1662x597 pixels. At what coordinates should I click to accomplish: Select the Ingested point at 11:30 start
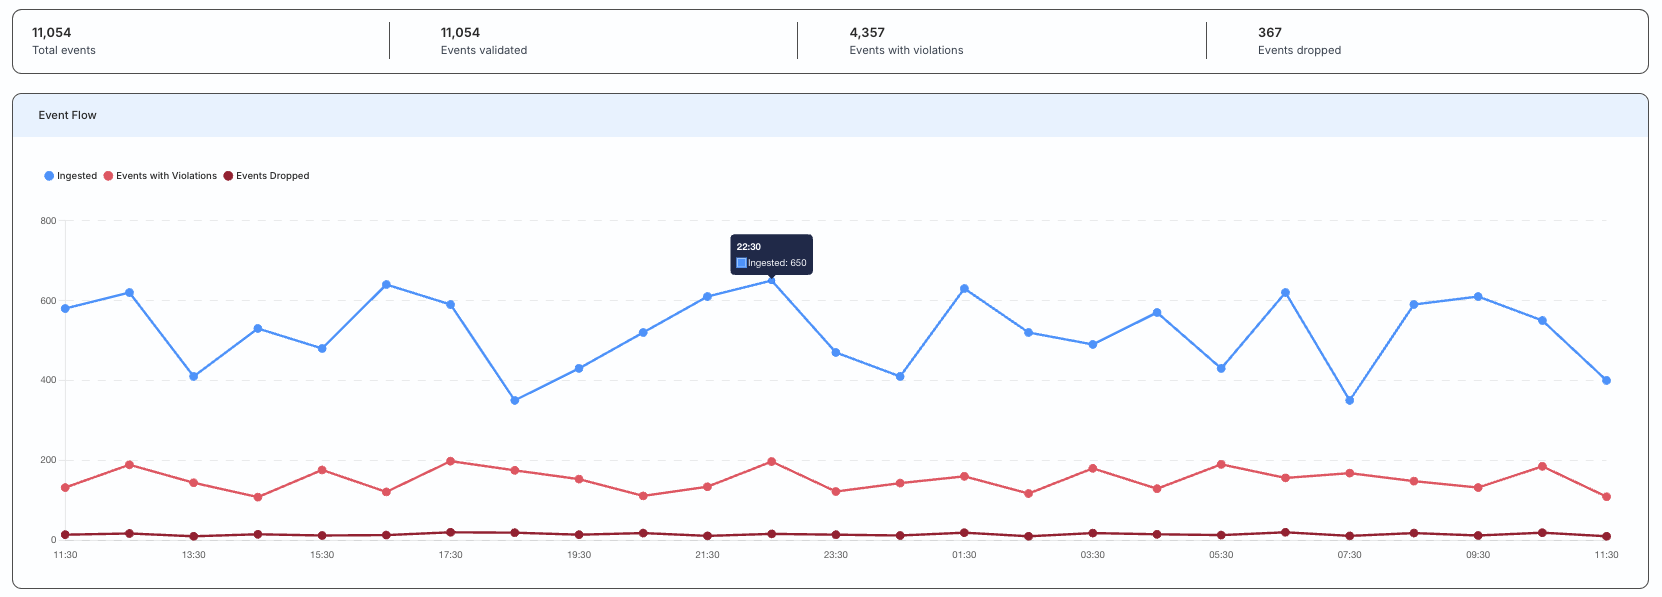[65, 309]
